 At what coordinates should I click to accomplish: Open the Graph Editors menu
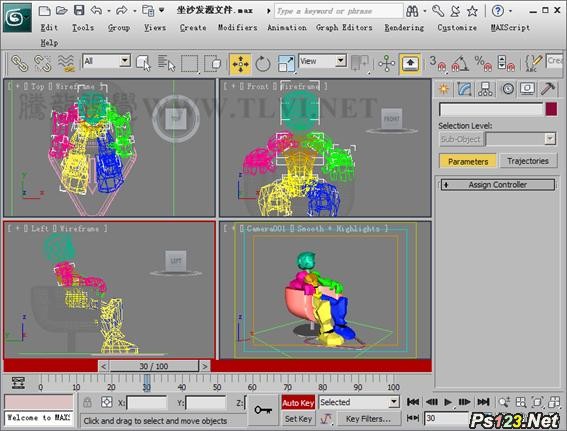tap(344, 27)
